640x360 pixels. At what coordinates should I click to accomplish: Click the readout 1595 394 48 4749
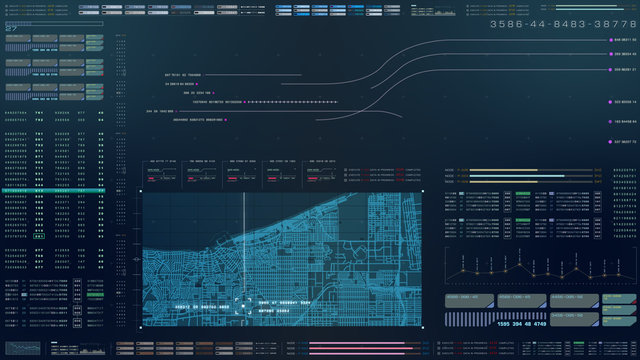[x=521, y=324]
